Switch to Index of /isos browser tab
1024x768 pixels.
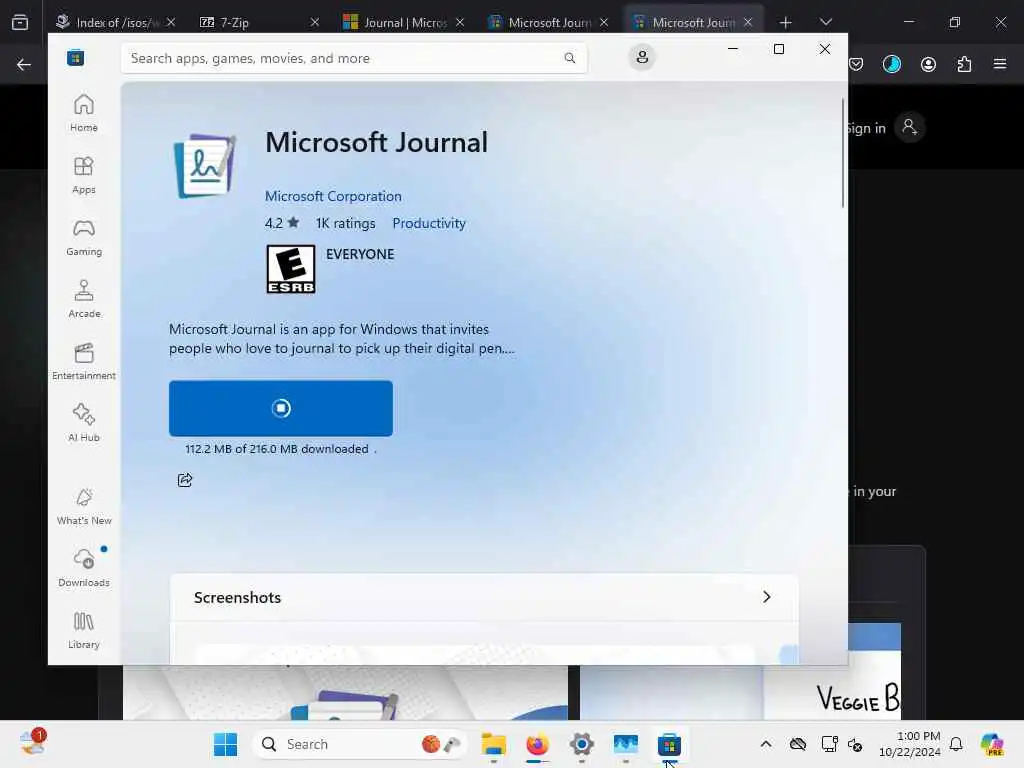point(116,22)
